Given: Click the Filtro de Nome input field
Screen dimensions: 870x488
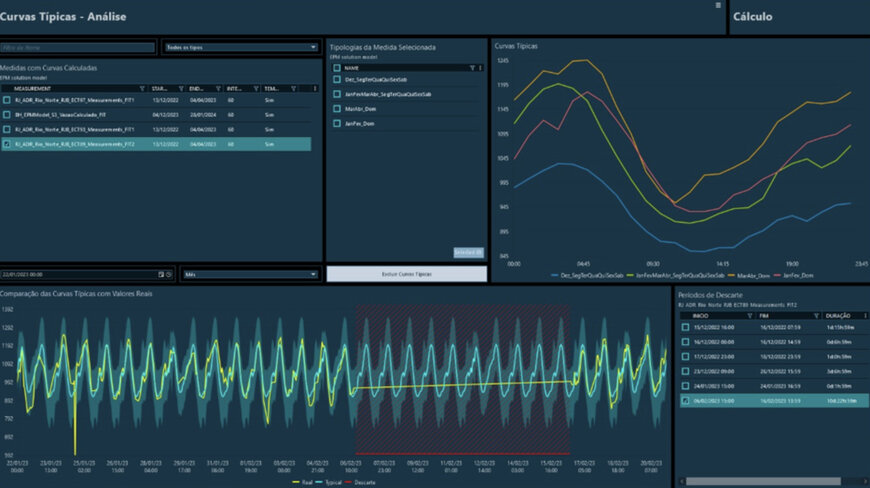Looking at the screenshot, I should (78, 48).
